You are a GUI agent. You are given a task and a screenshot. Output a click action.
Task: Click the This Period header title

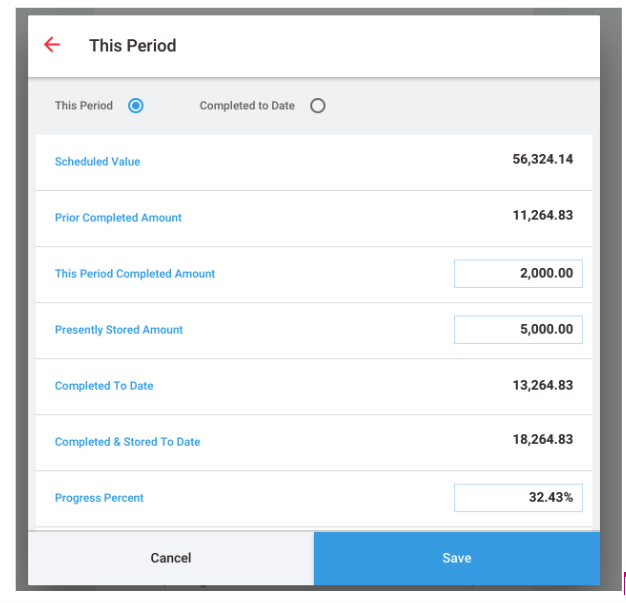tap(132, 46)
